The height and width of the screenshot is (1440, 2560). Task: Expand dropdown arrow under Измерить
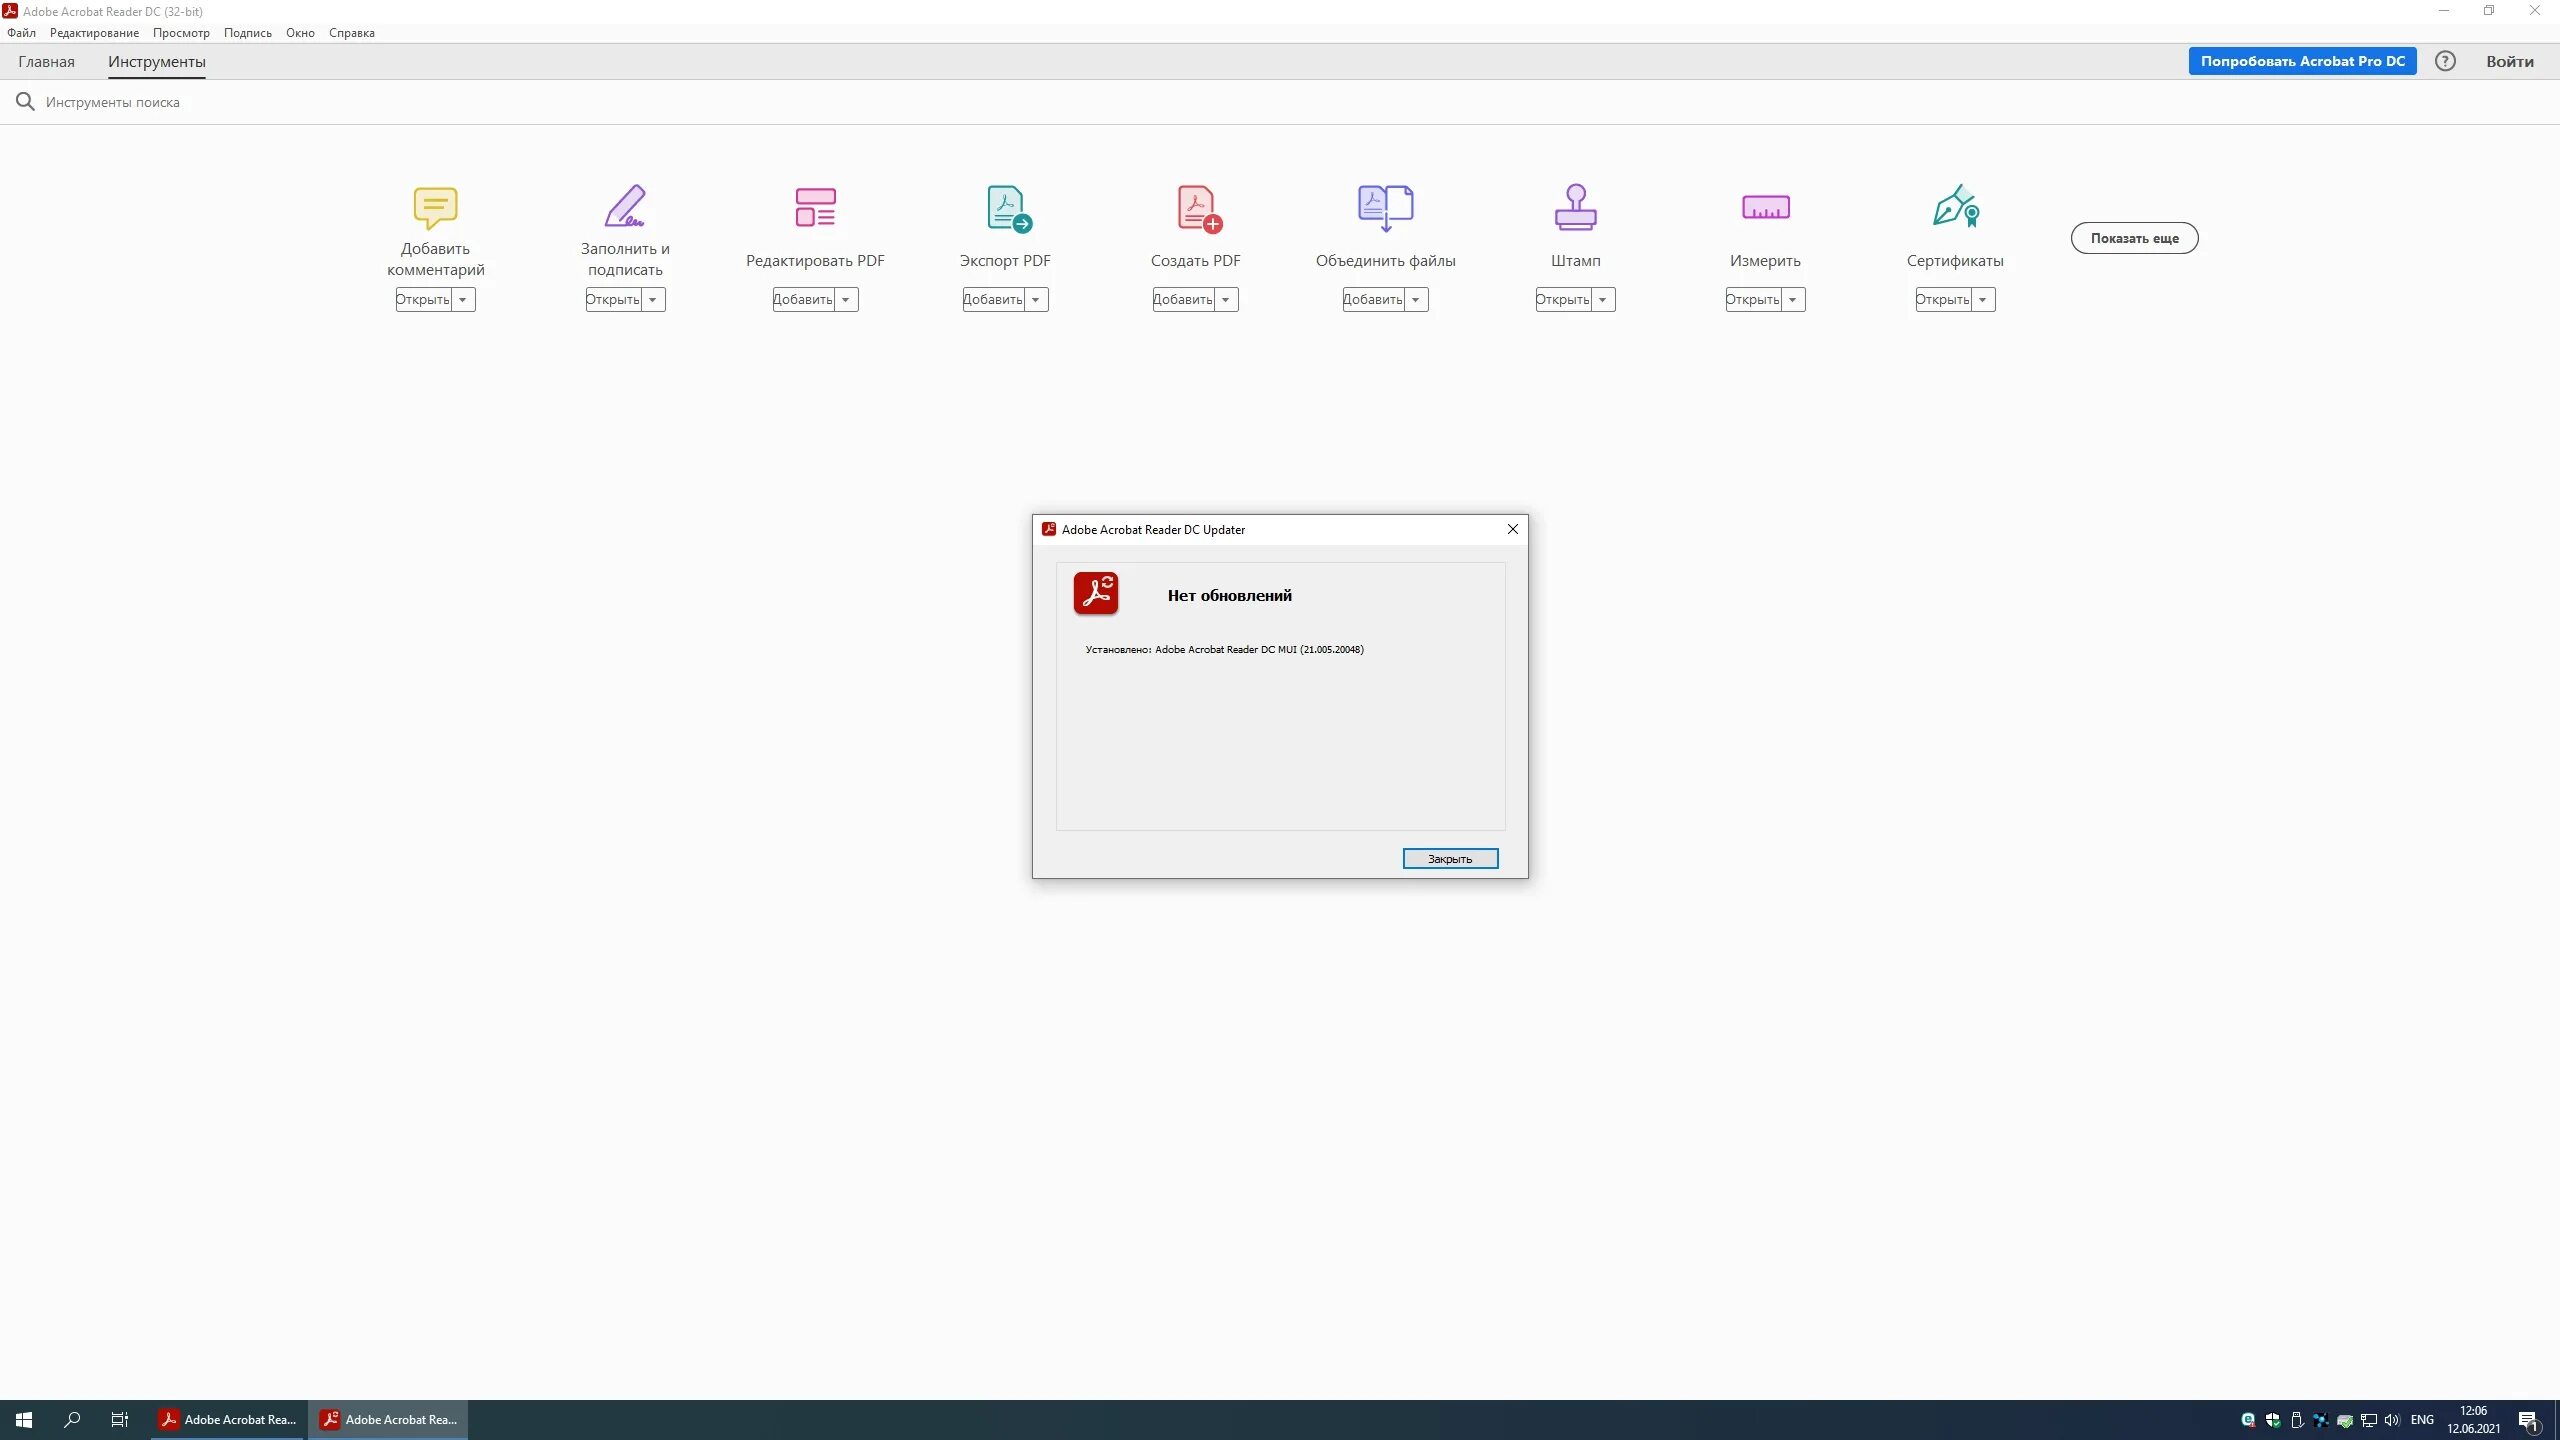1793,300
